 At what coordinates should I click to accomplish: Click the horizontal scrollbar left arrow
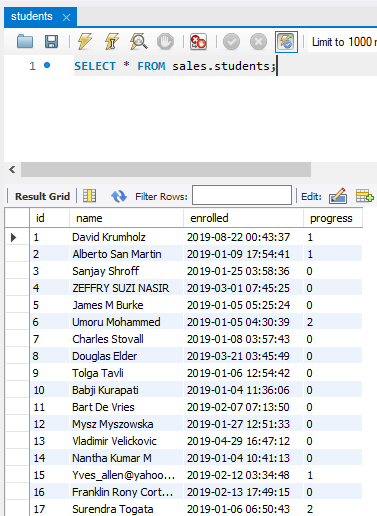(12, 170)
